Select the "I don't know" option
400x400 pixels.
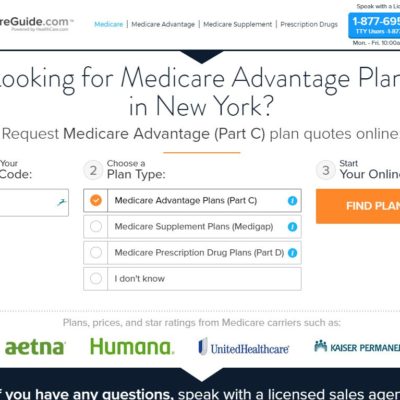(192, 279)
